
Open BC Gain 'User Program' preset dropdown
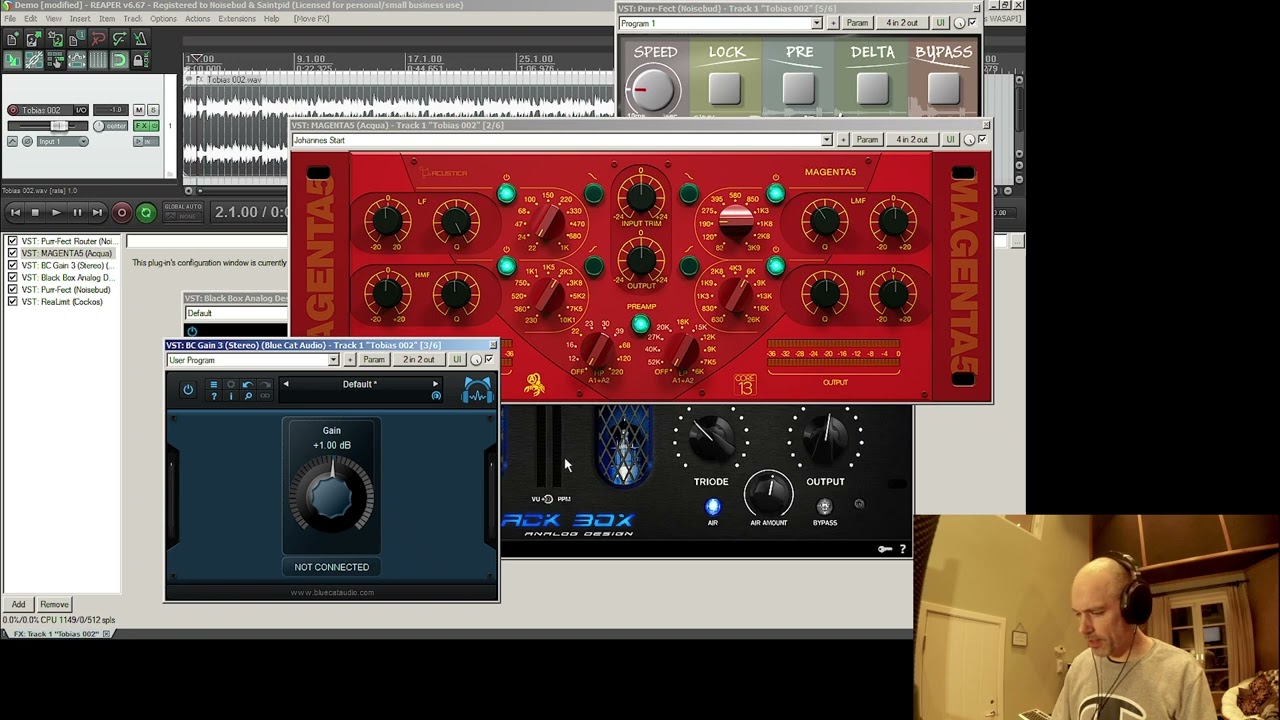pos(253,360)
